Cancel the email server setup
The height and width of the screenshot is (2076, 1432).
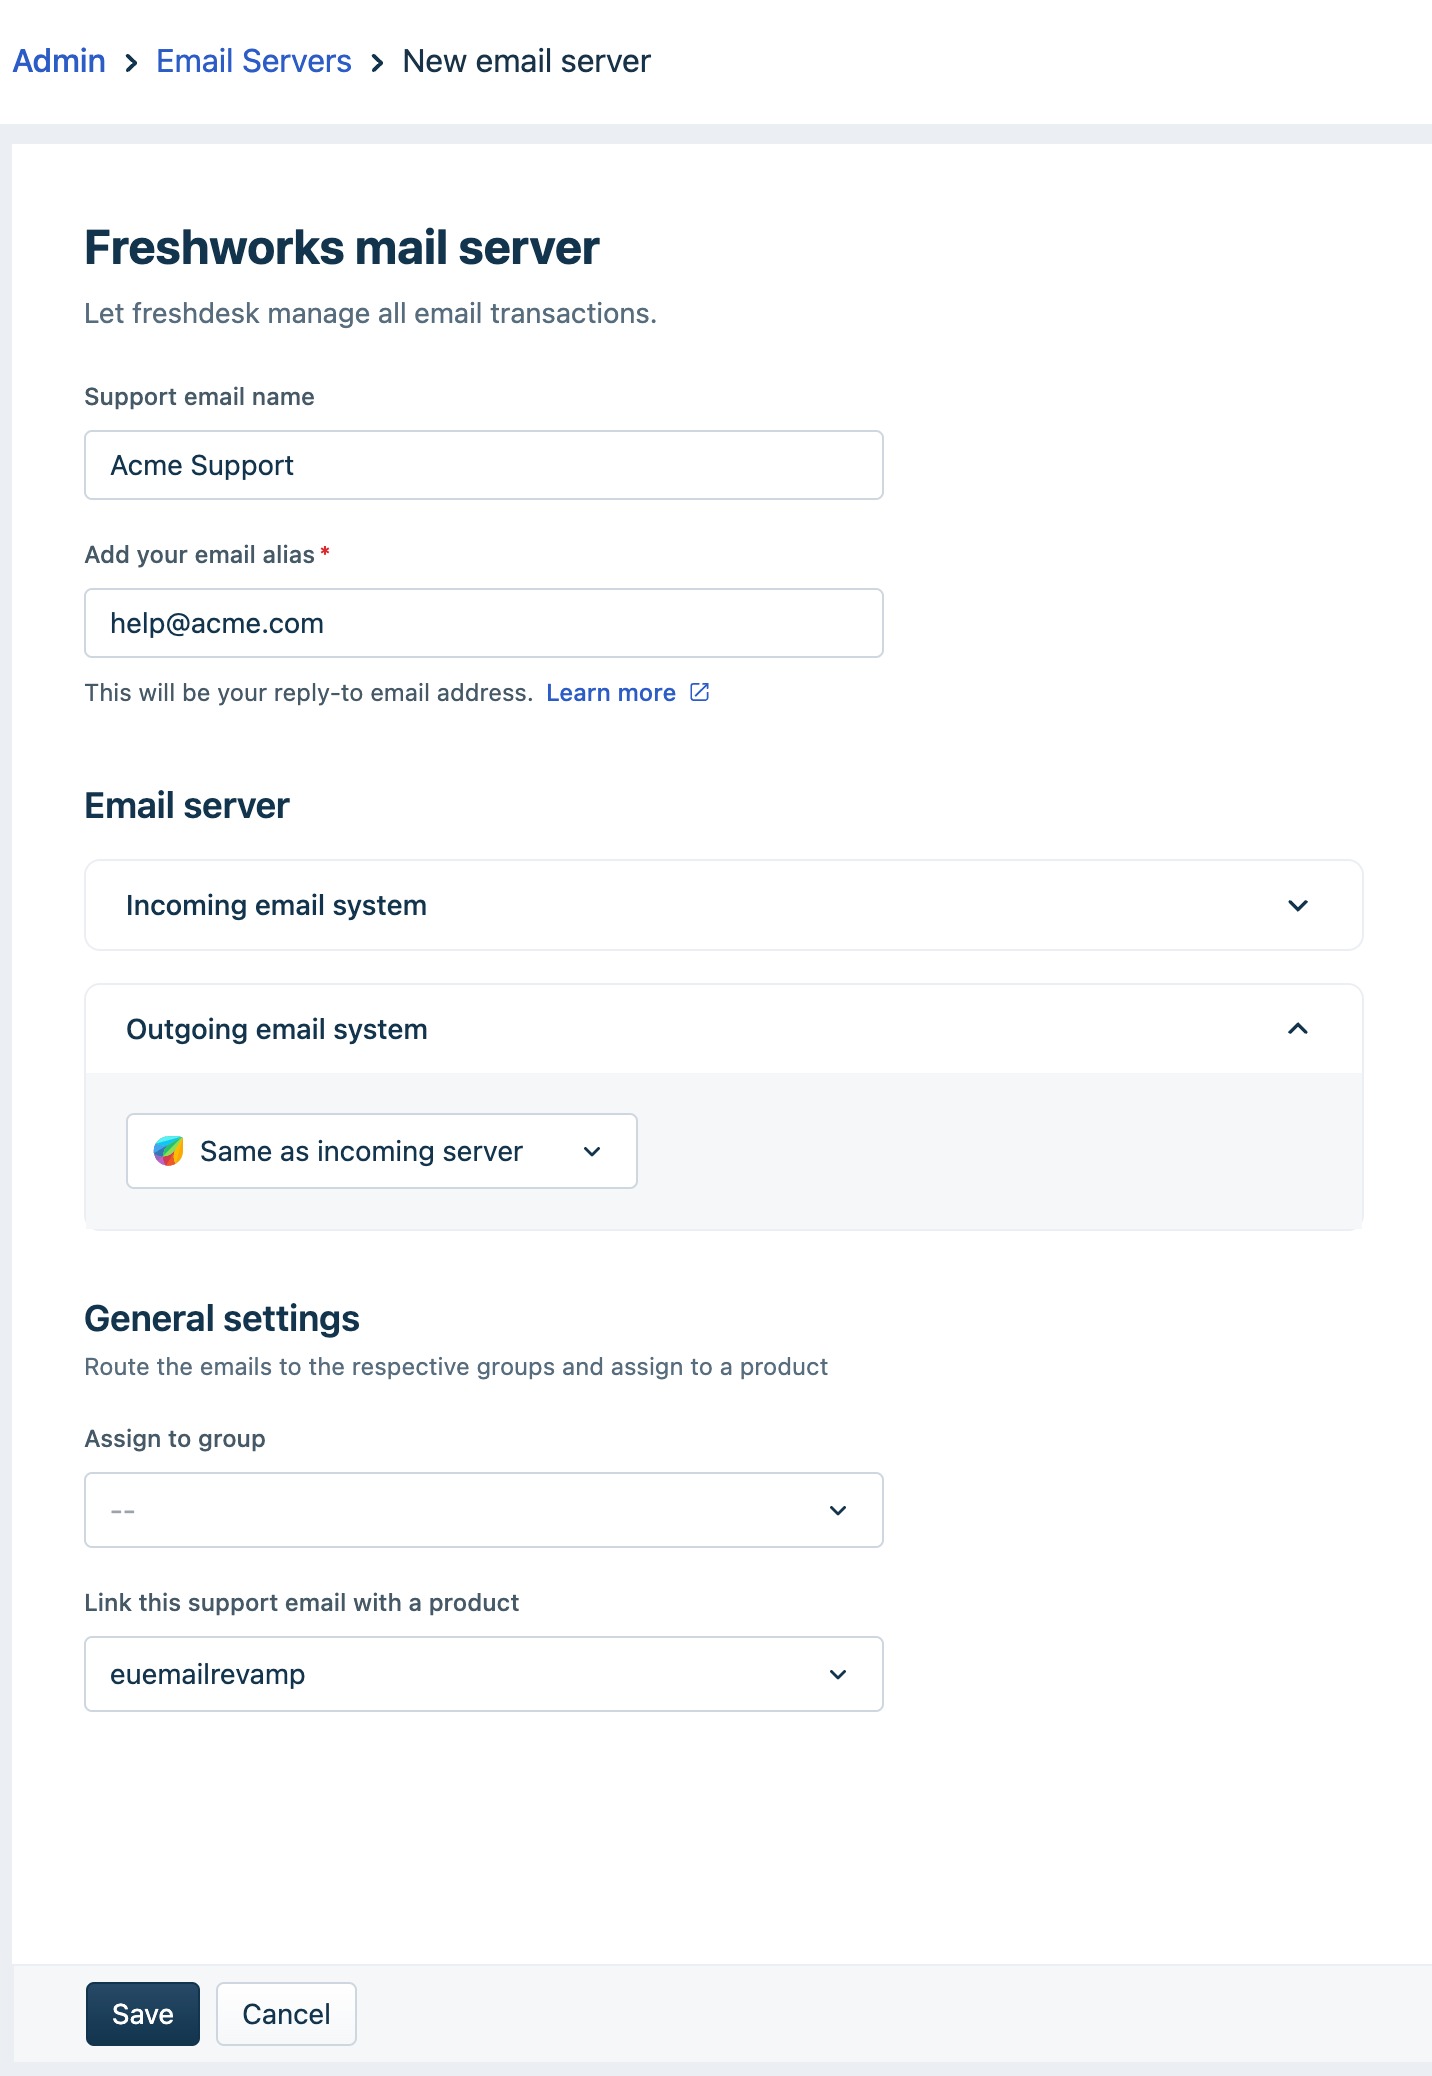286,2014
